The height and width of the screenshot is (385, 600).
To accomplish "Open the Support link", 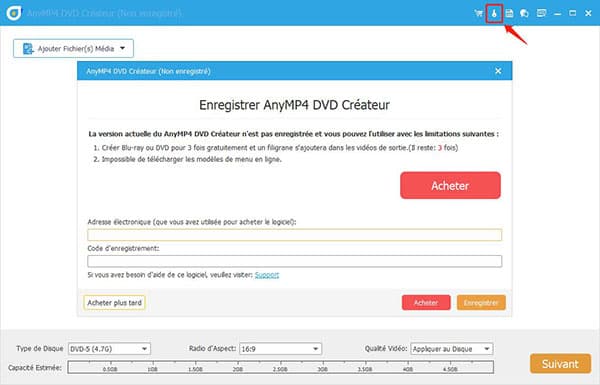I will tap(267, 275).
